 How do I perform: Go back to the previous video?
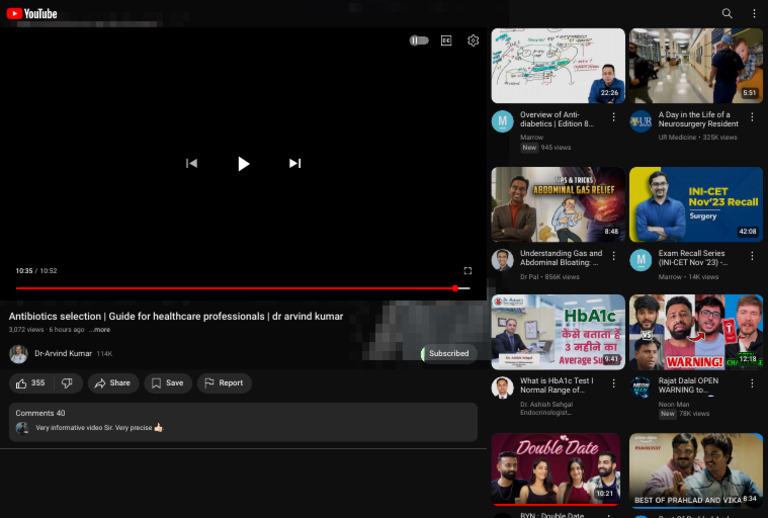pos(192,163)
